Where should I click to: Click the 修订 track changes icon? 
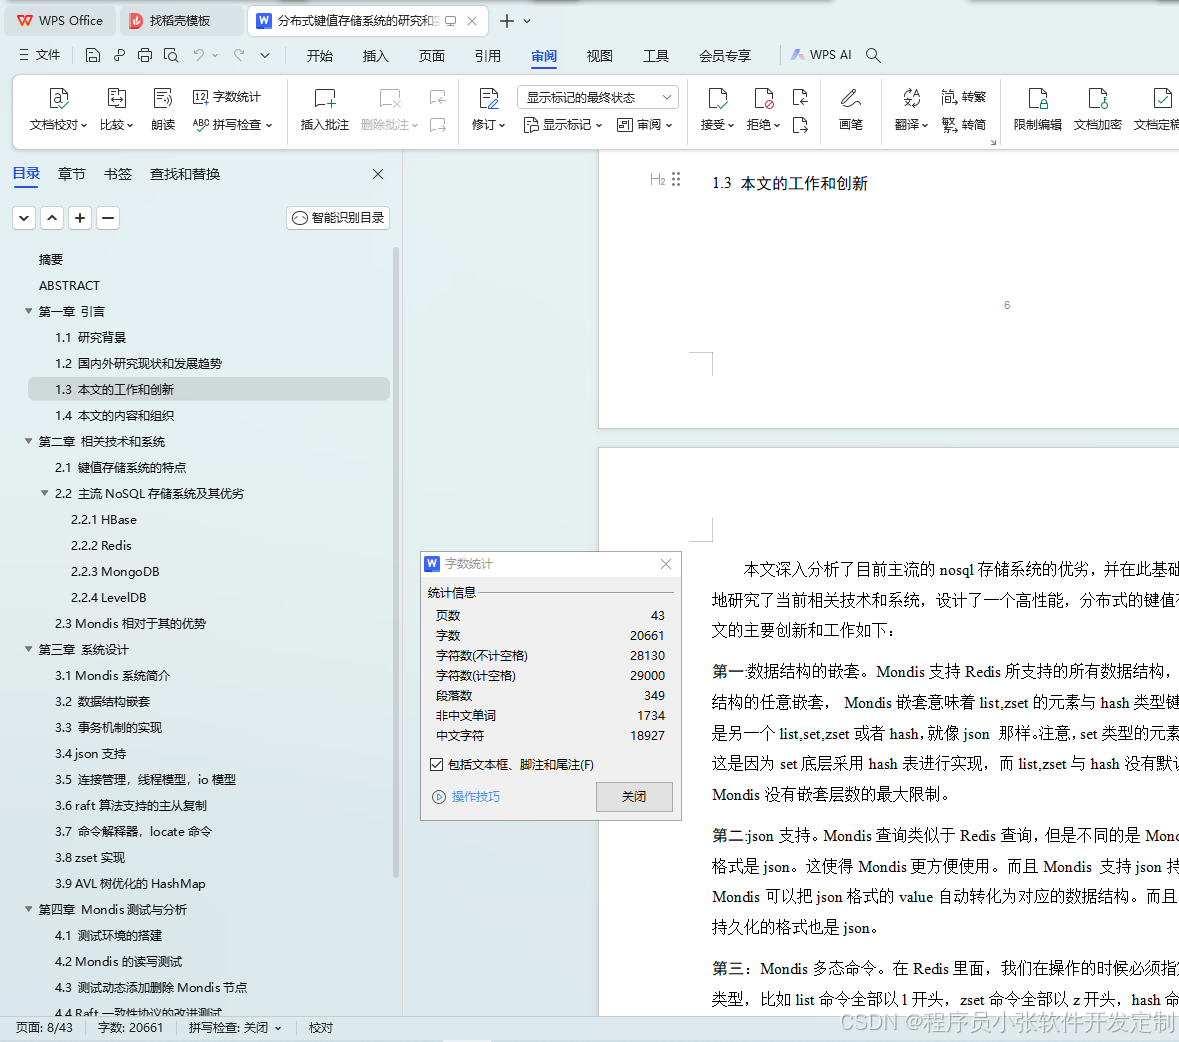click(489, 98)
